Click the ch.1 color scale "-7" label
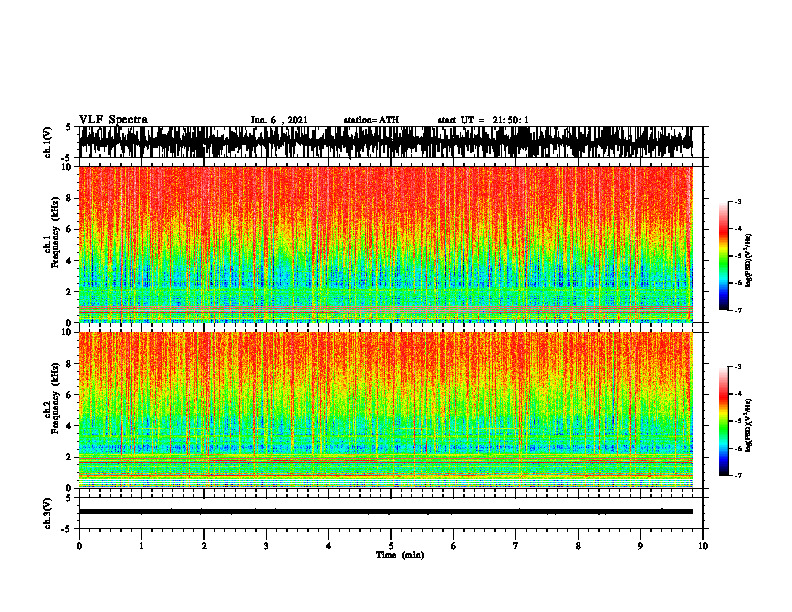Screen dimensions: 792x612 point(738,310)
